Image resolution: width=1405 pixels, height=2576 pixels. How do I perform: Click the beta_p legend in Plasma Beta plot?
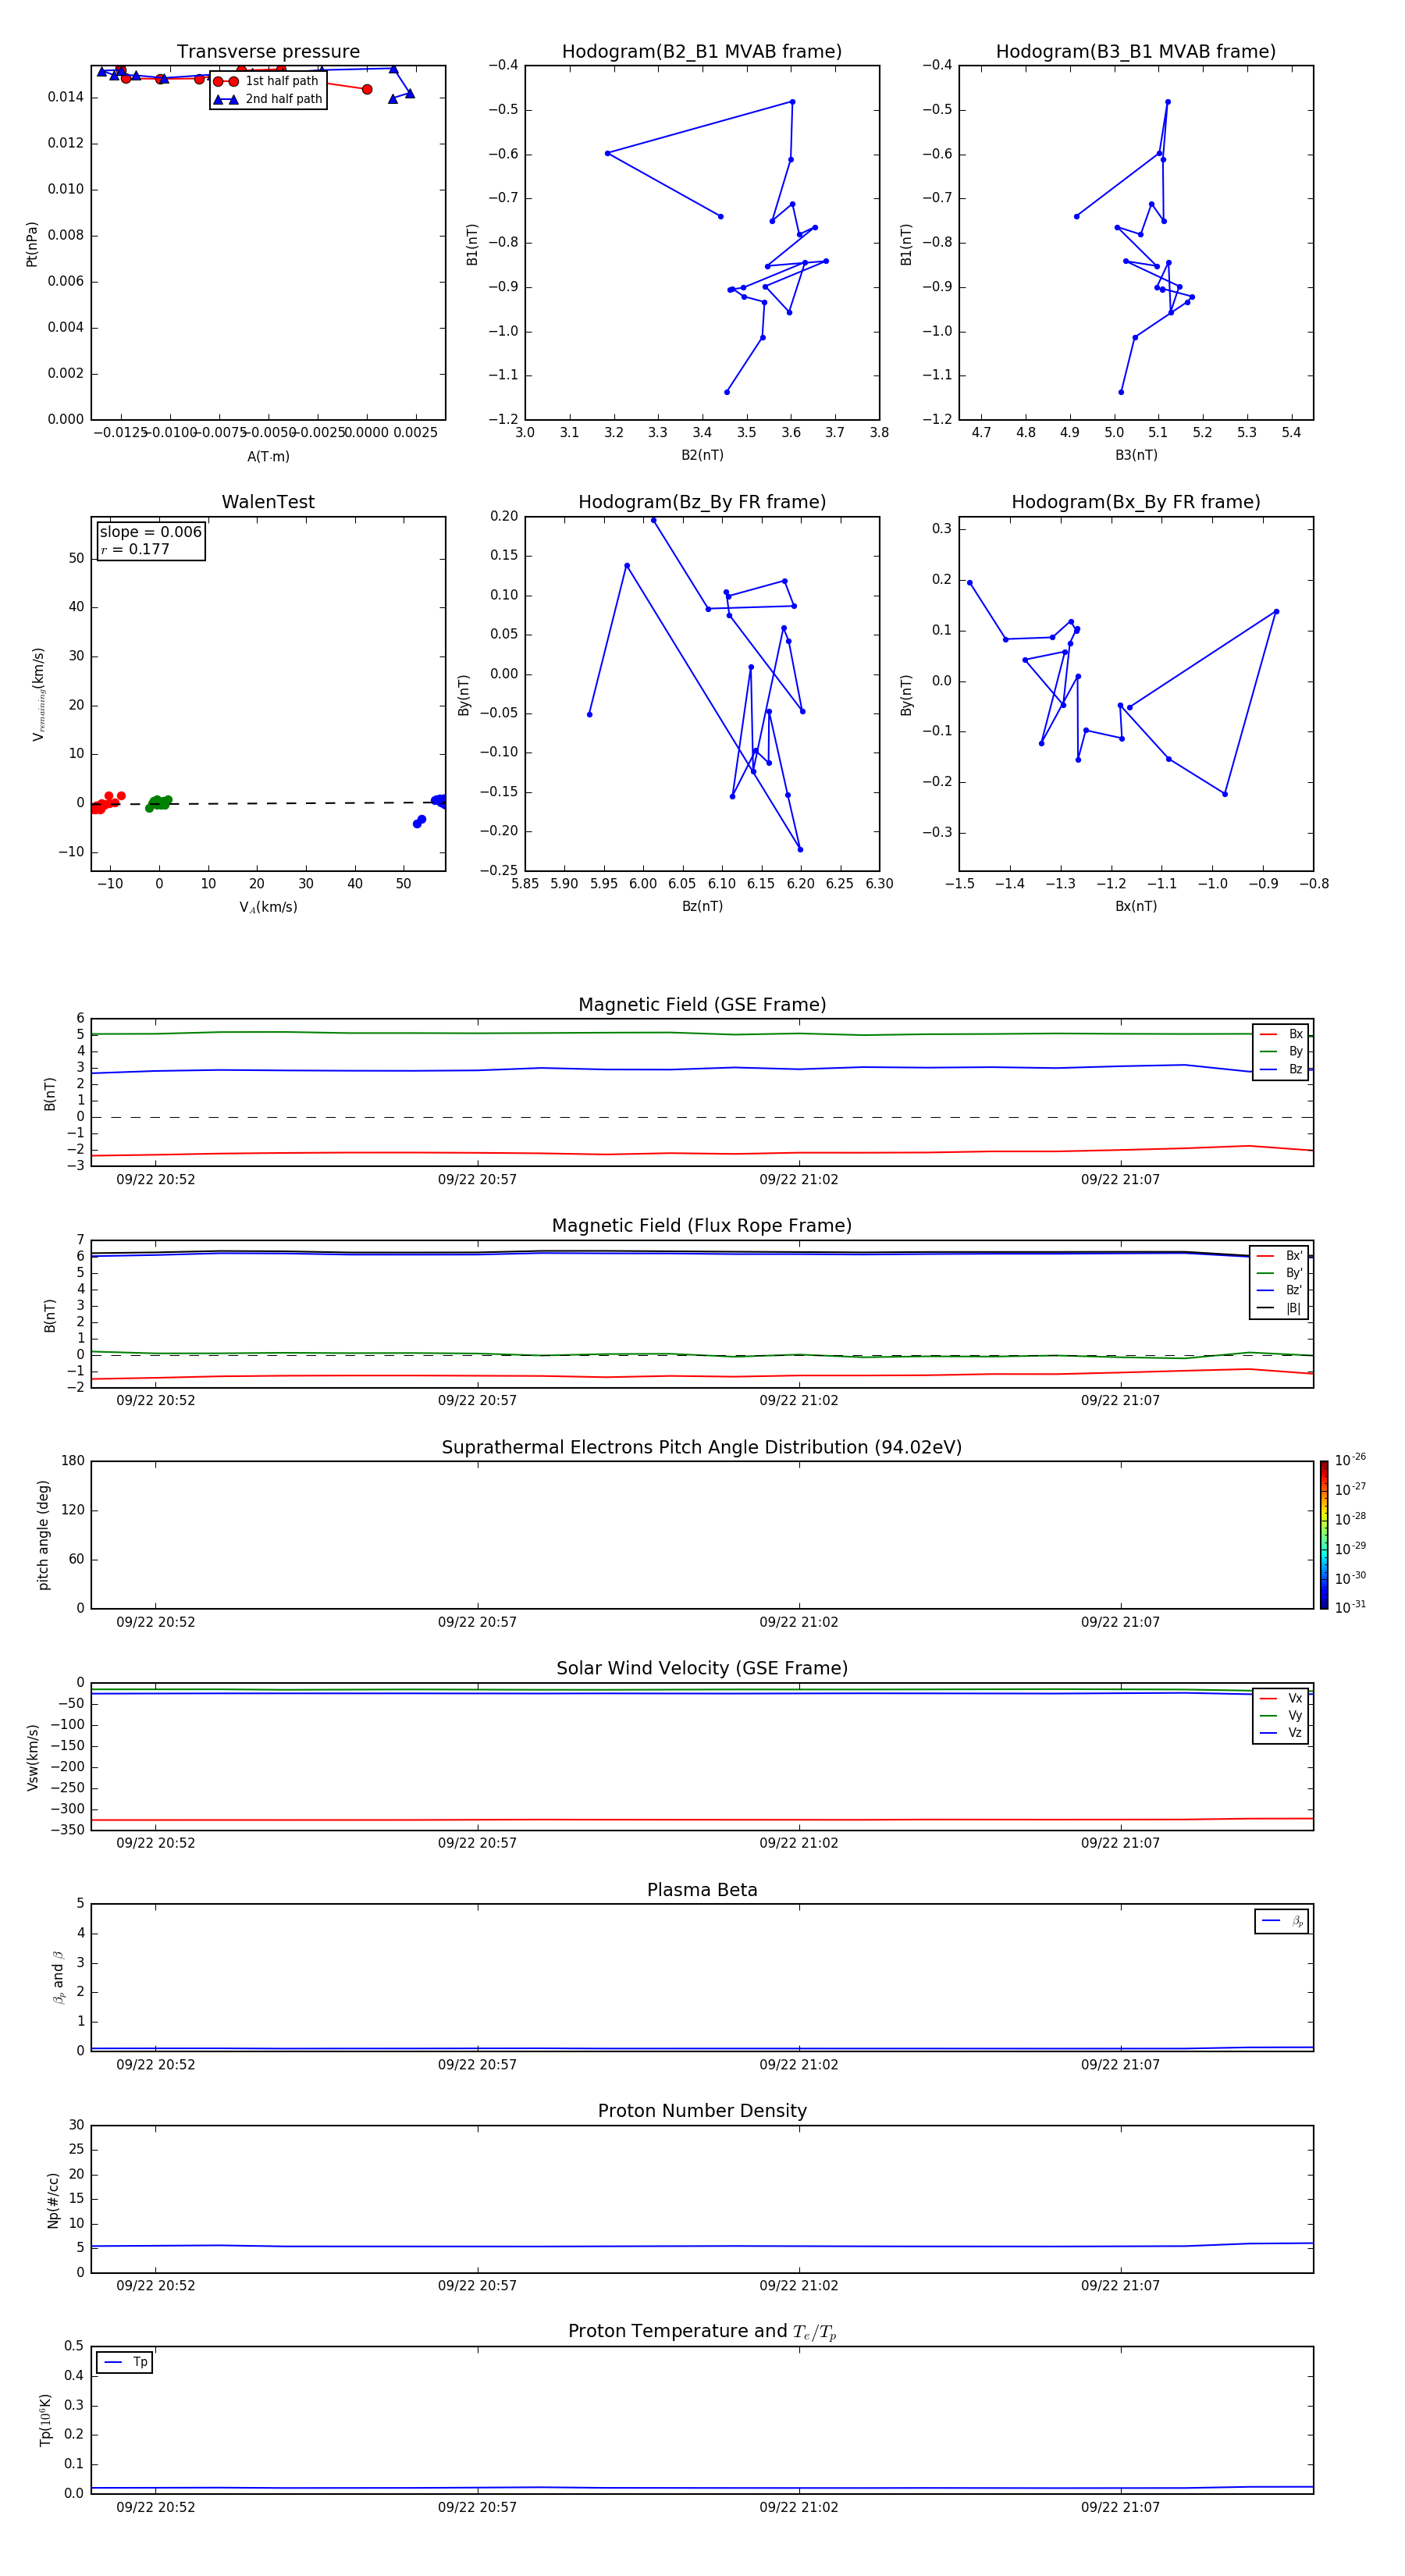[x=1282, y=1921]
